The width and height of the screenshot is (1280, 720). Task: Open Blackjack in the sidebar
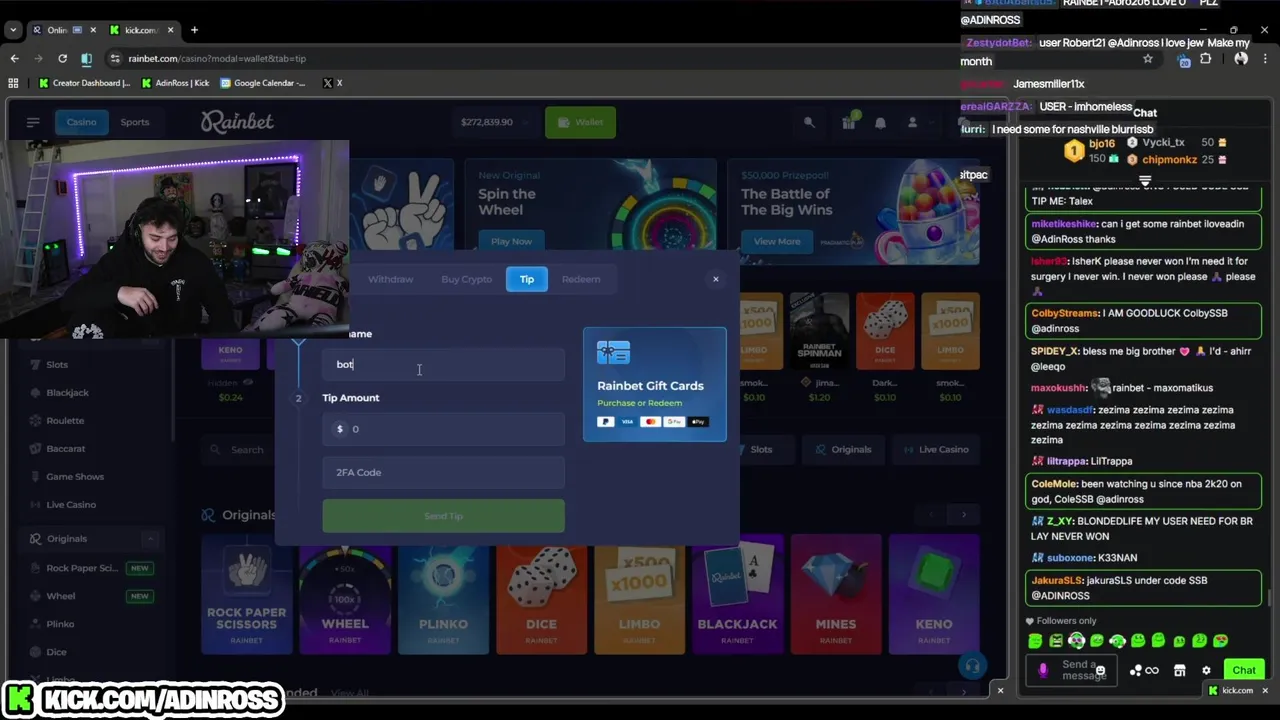(x=67, y=393)
